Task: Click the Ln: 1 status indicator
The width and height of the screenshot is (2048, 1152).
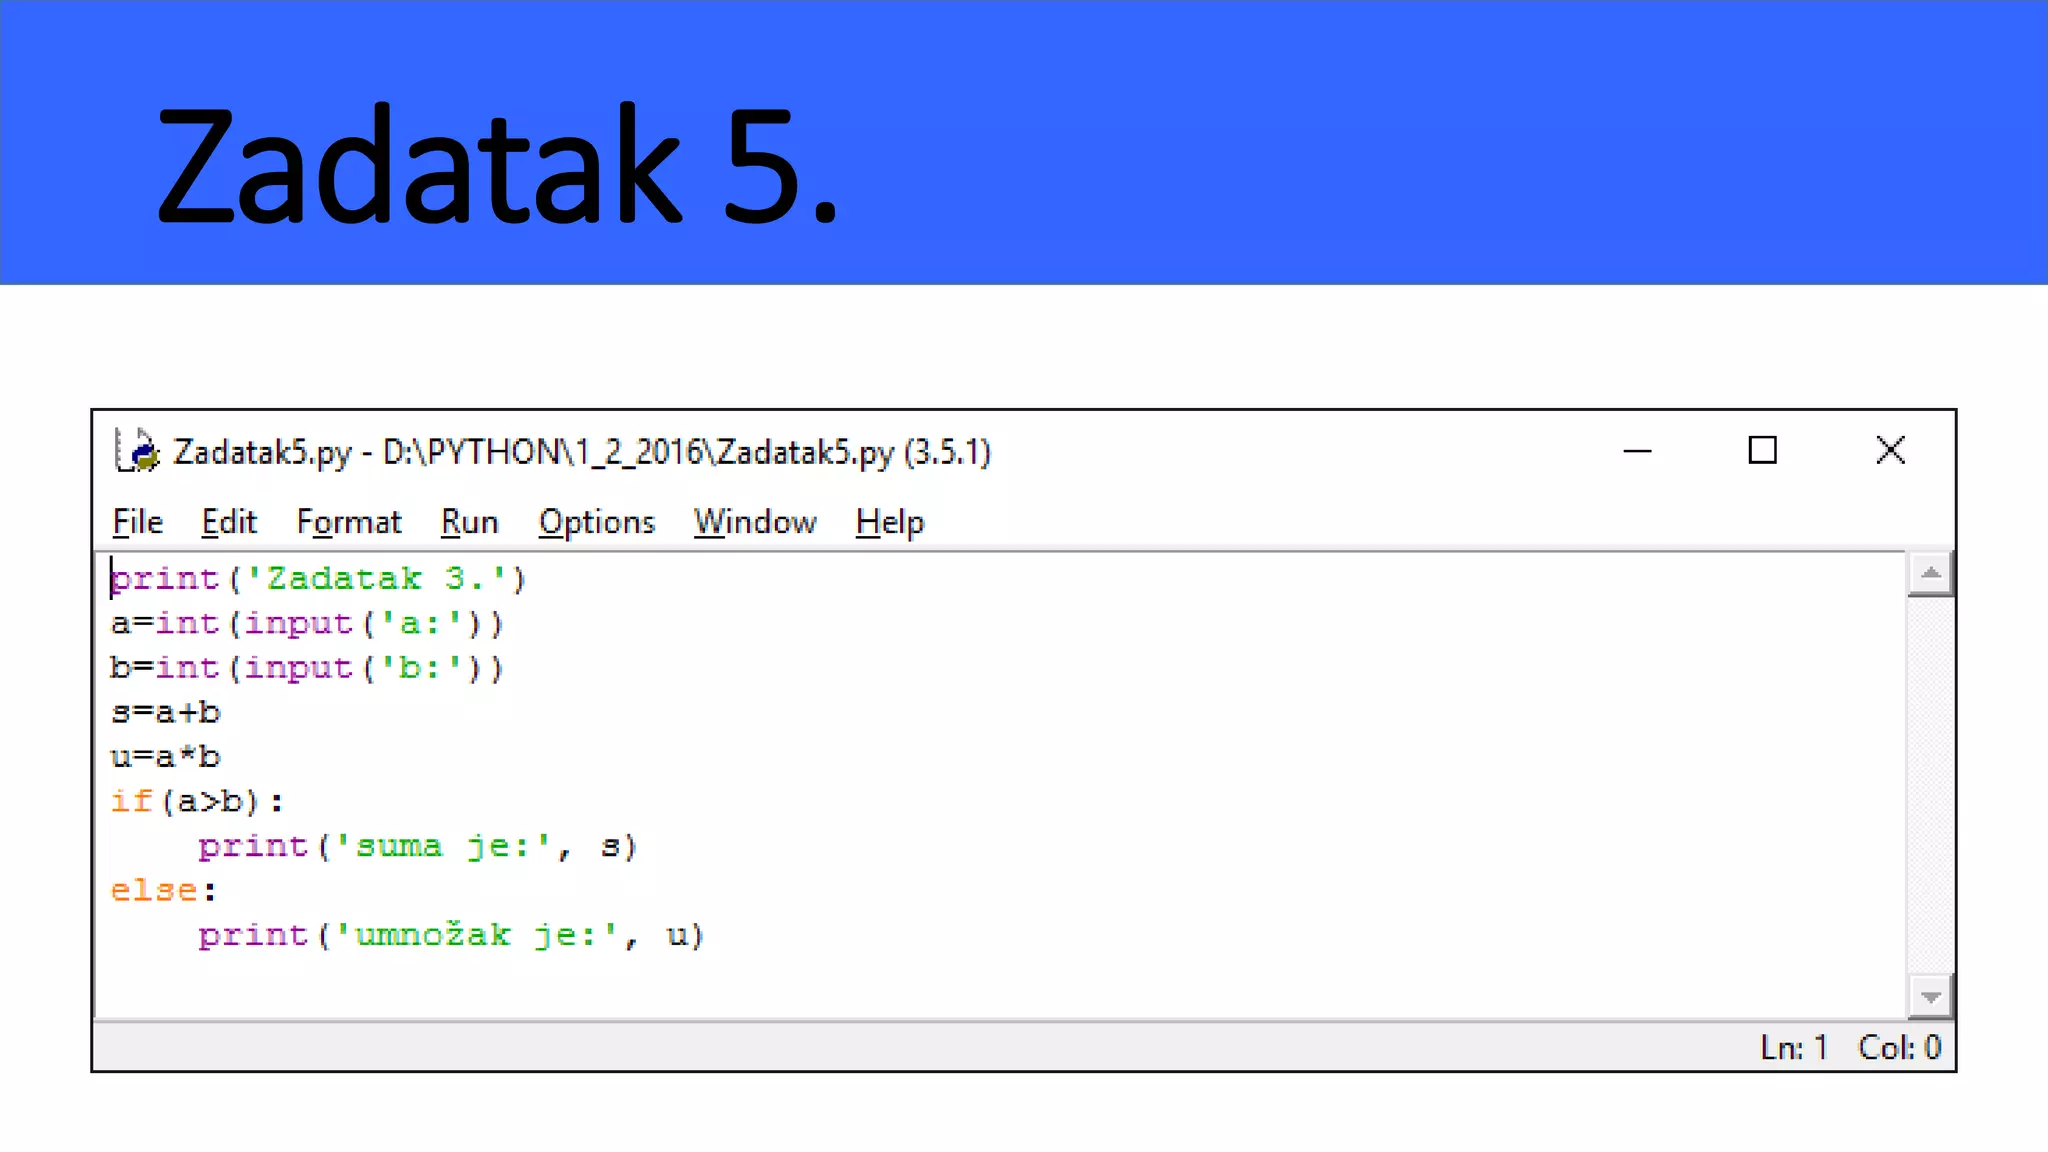Action: (1794, 1047)
